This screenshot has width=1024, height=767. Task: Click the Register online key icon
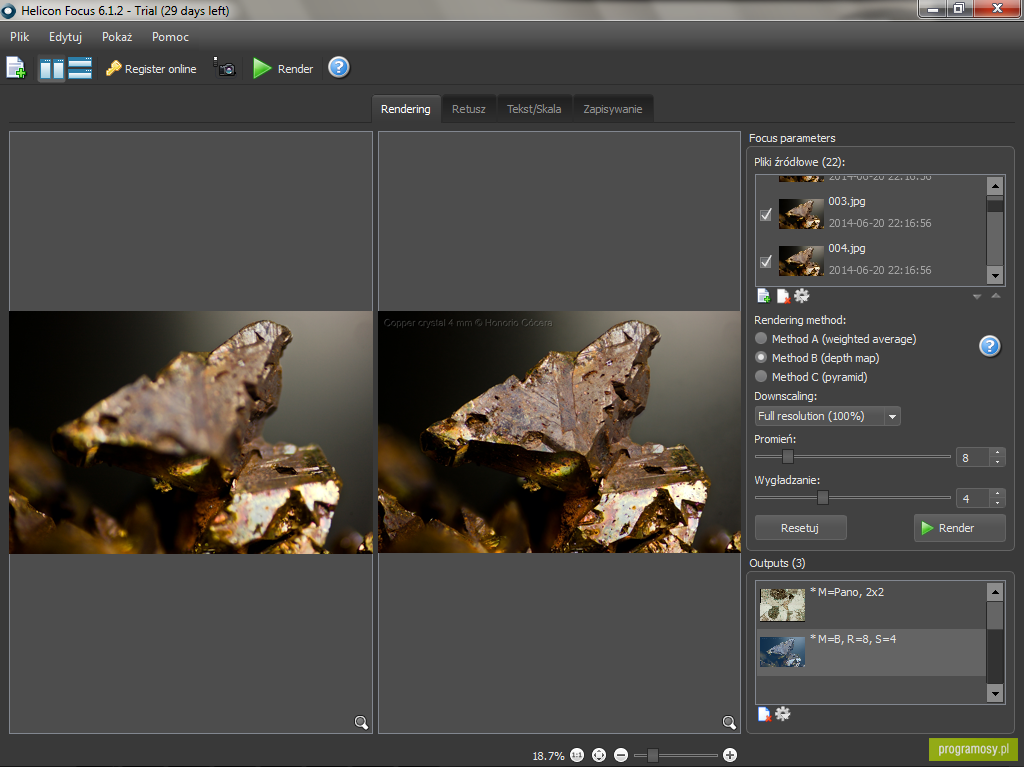coord(114,68)
